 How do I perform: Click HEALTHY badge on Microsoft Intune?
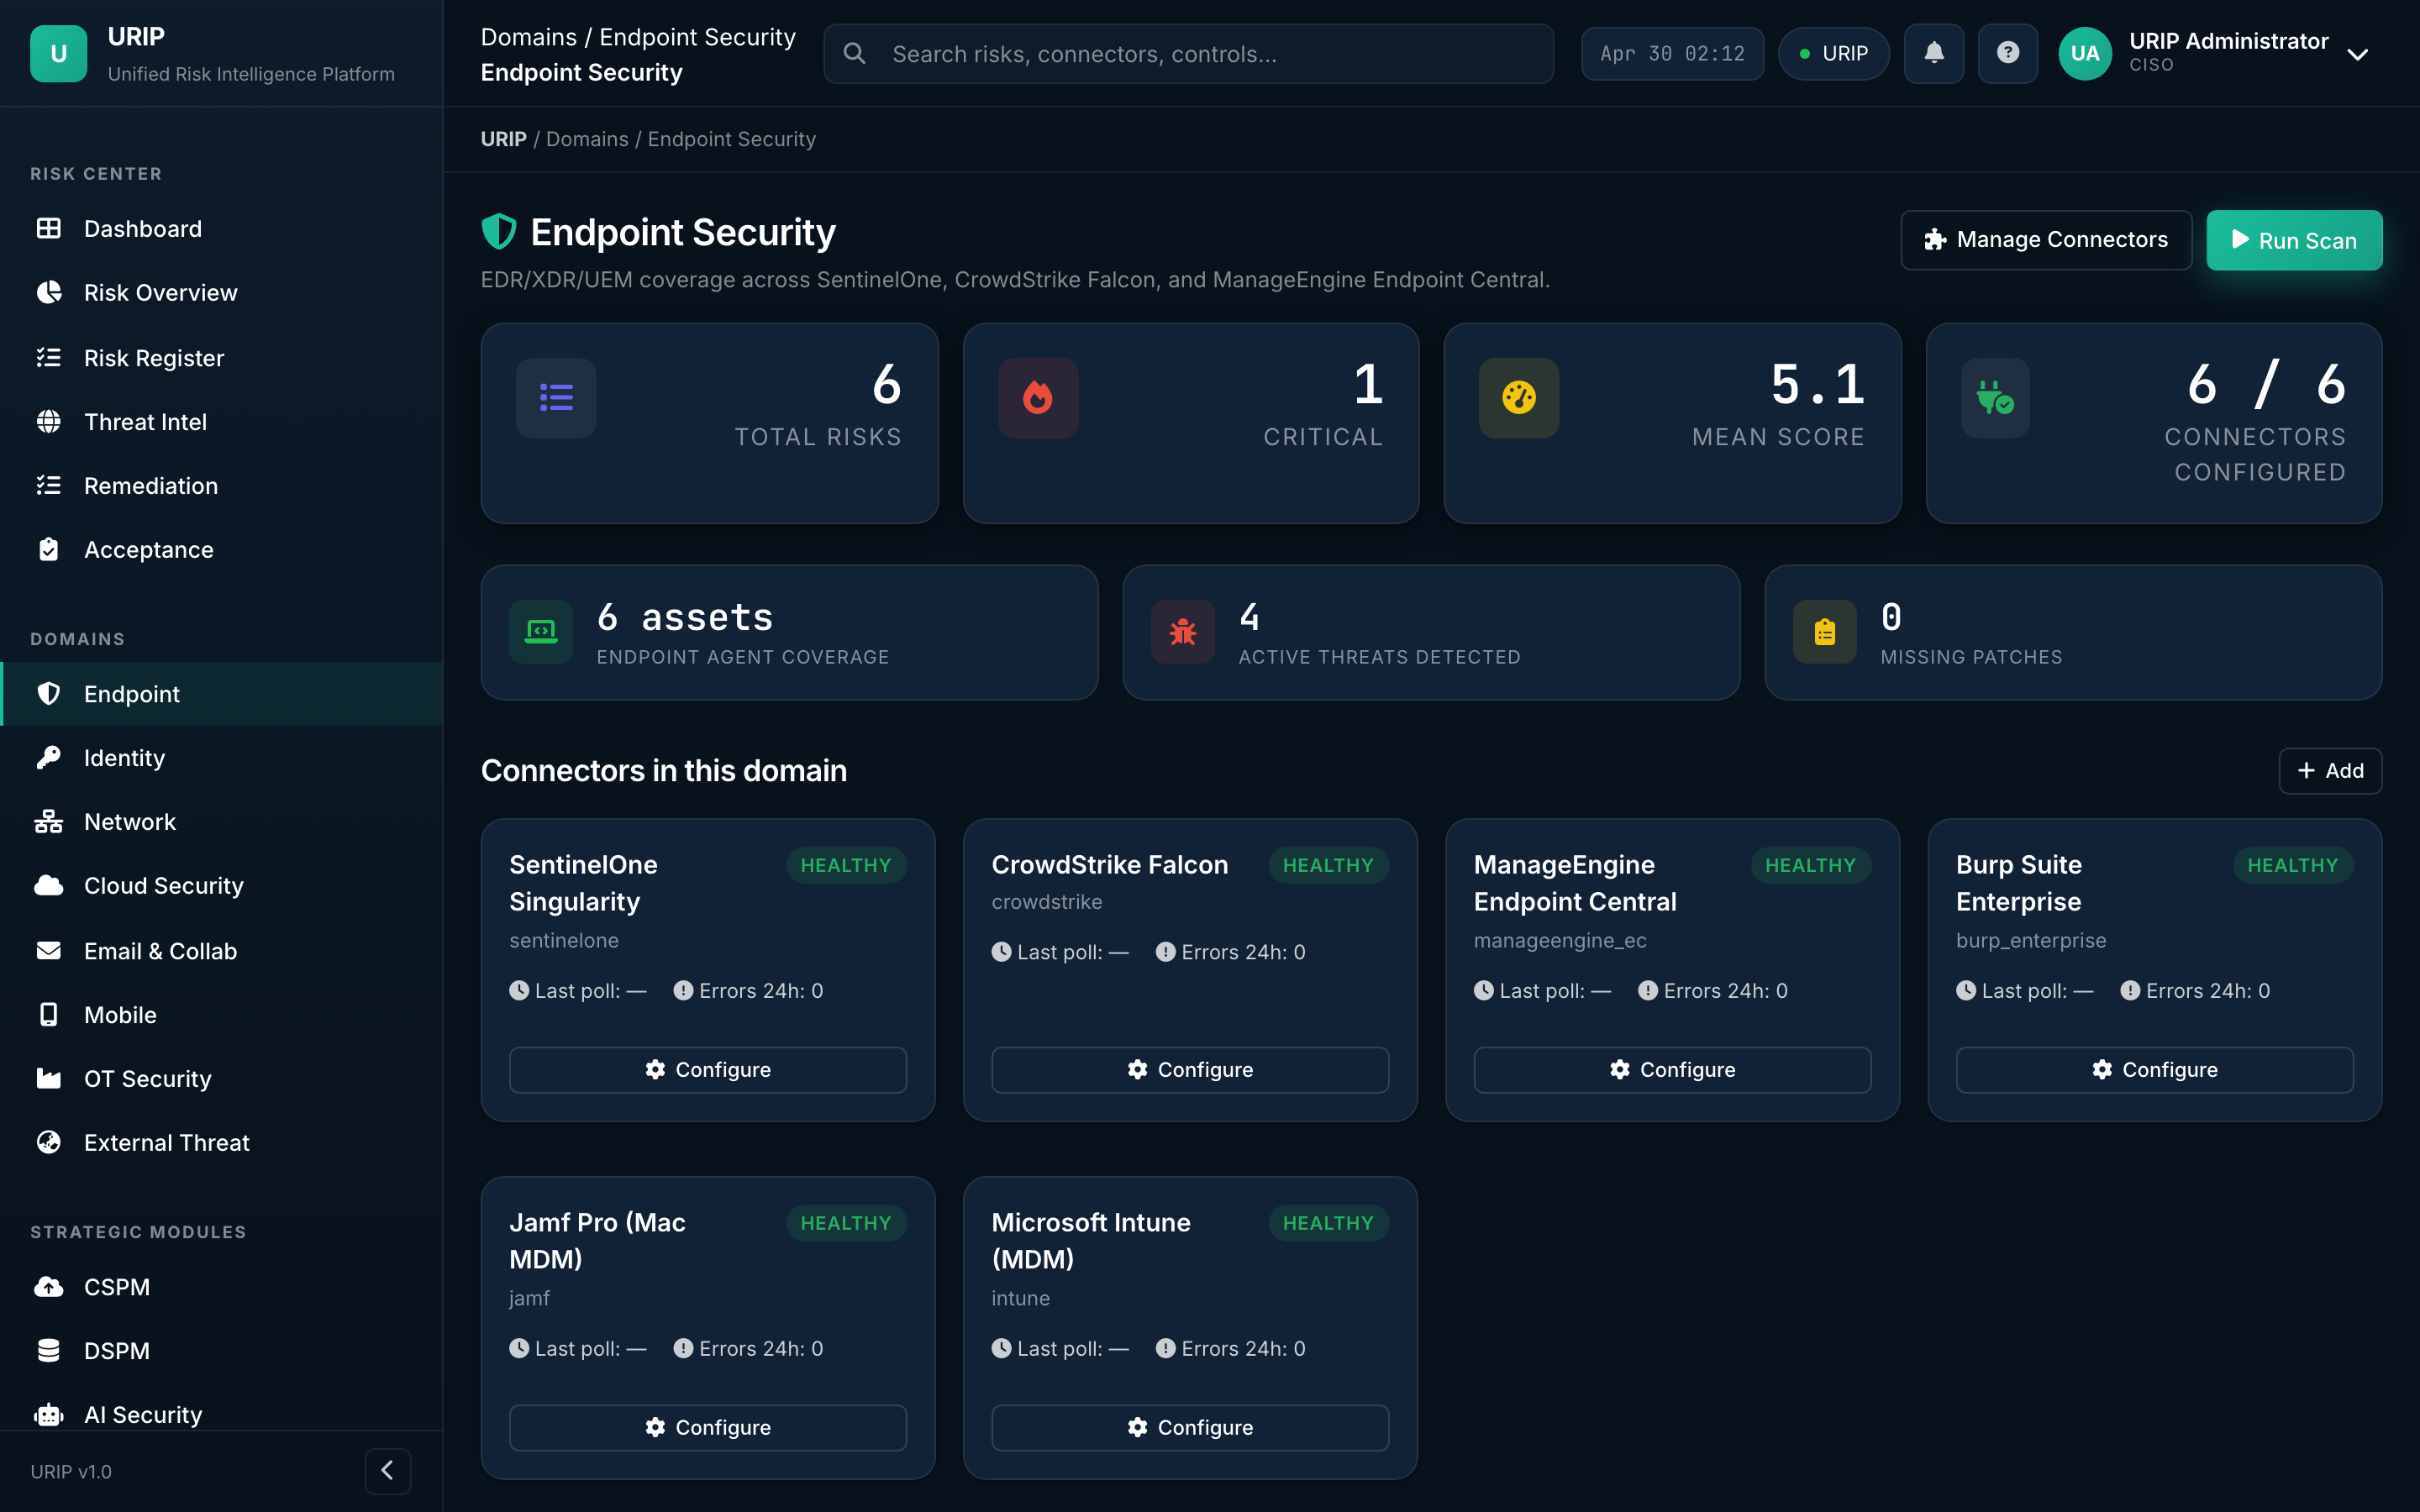[1328, 1222]
